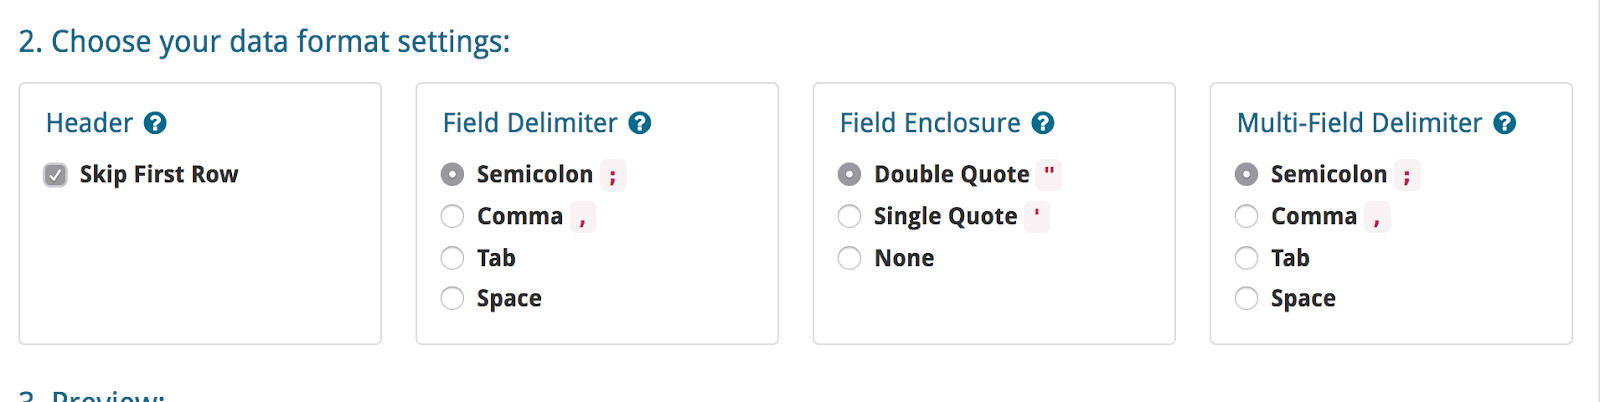The image size is (1600, 402).
Task: Choose Comma under Multi-Field Delimiter
Action: pyautogui.click(x=1246, y=216)
